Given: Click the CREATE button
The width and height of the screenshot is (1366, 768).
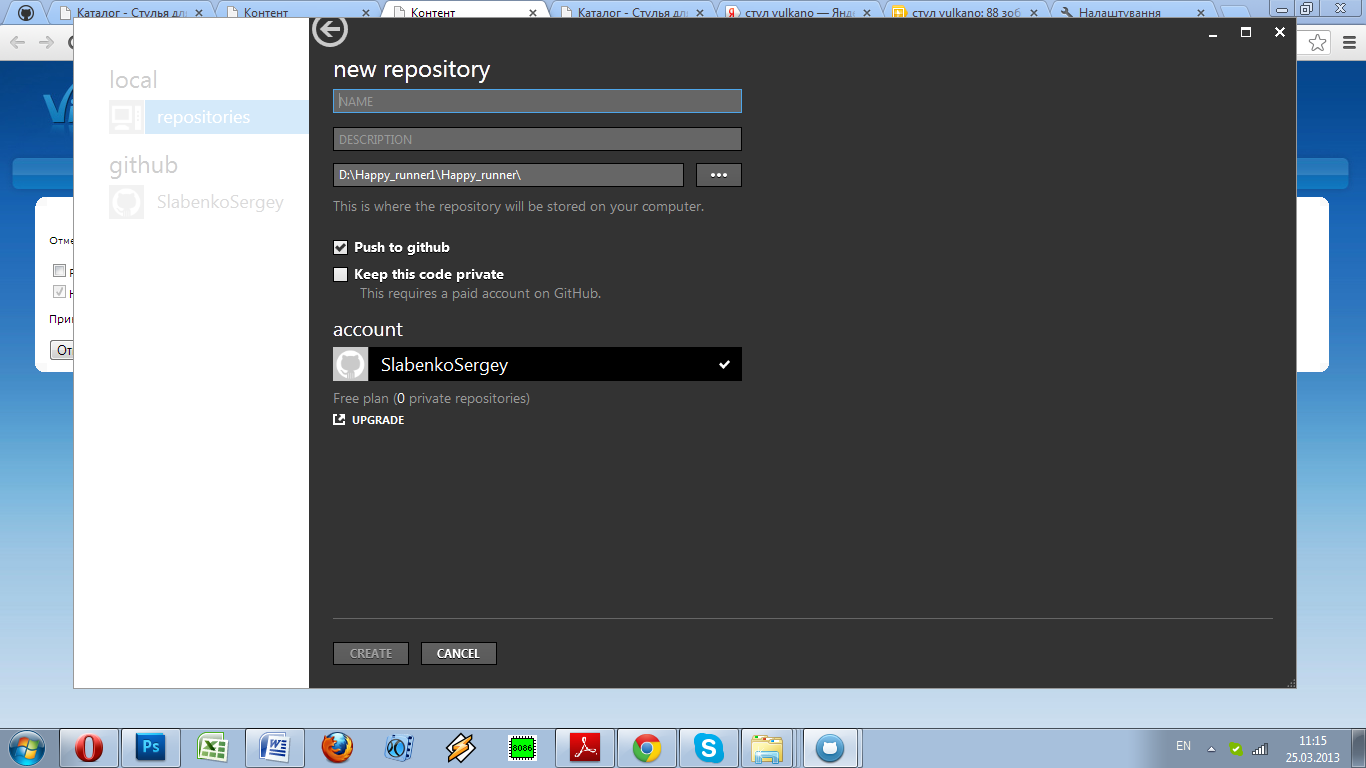Looking at the screenshot, I should [x=371, y=653].
